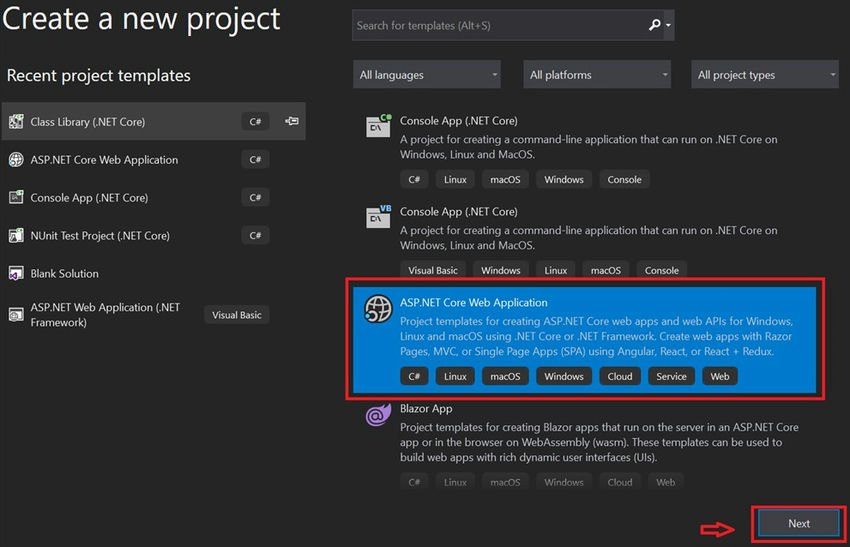Viewport: 850px width, 547px height.
Task: Click the VB Console App template icon
Action: (x=378, y=217)
